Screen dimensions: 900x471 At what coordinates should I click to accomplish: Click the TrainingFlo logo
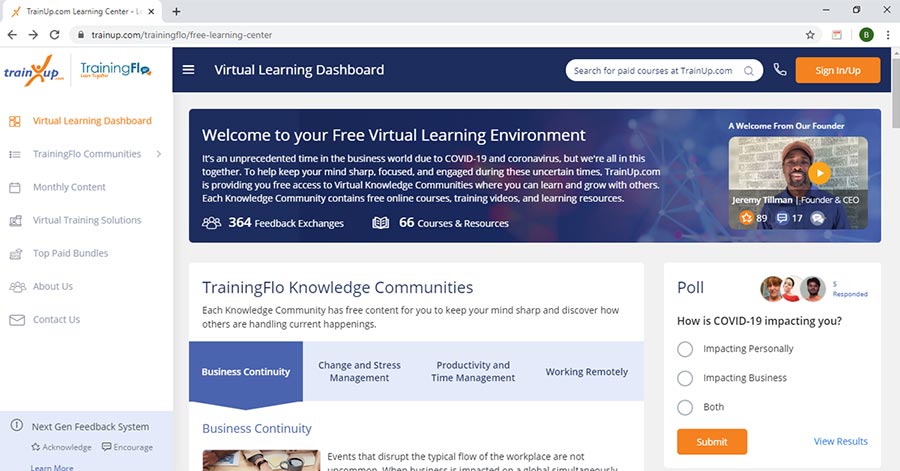[x=115, y=70]
